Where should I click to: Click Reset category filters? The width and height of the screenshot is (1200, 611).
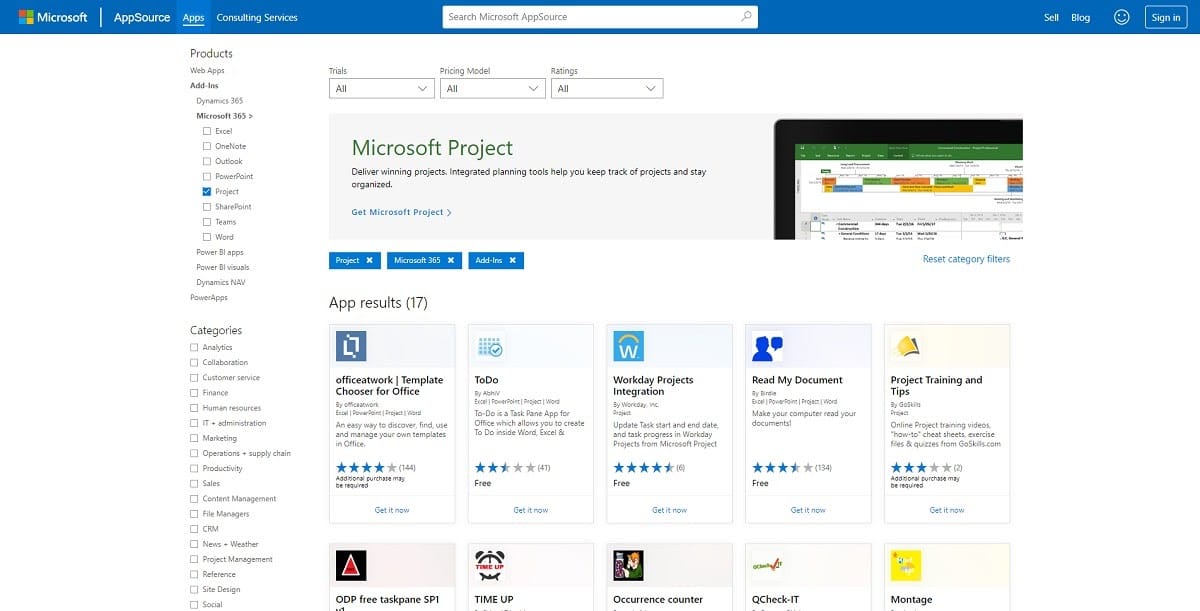[x=966, y=258]
